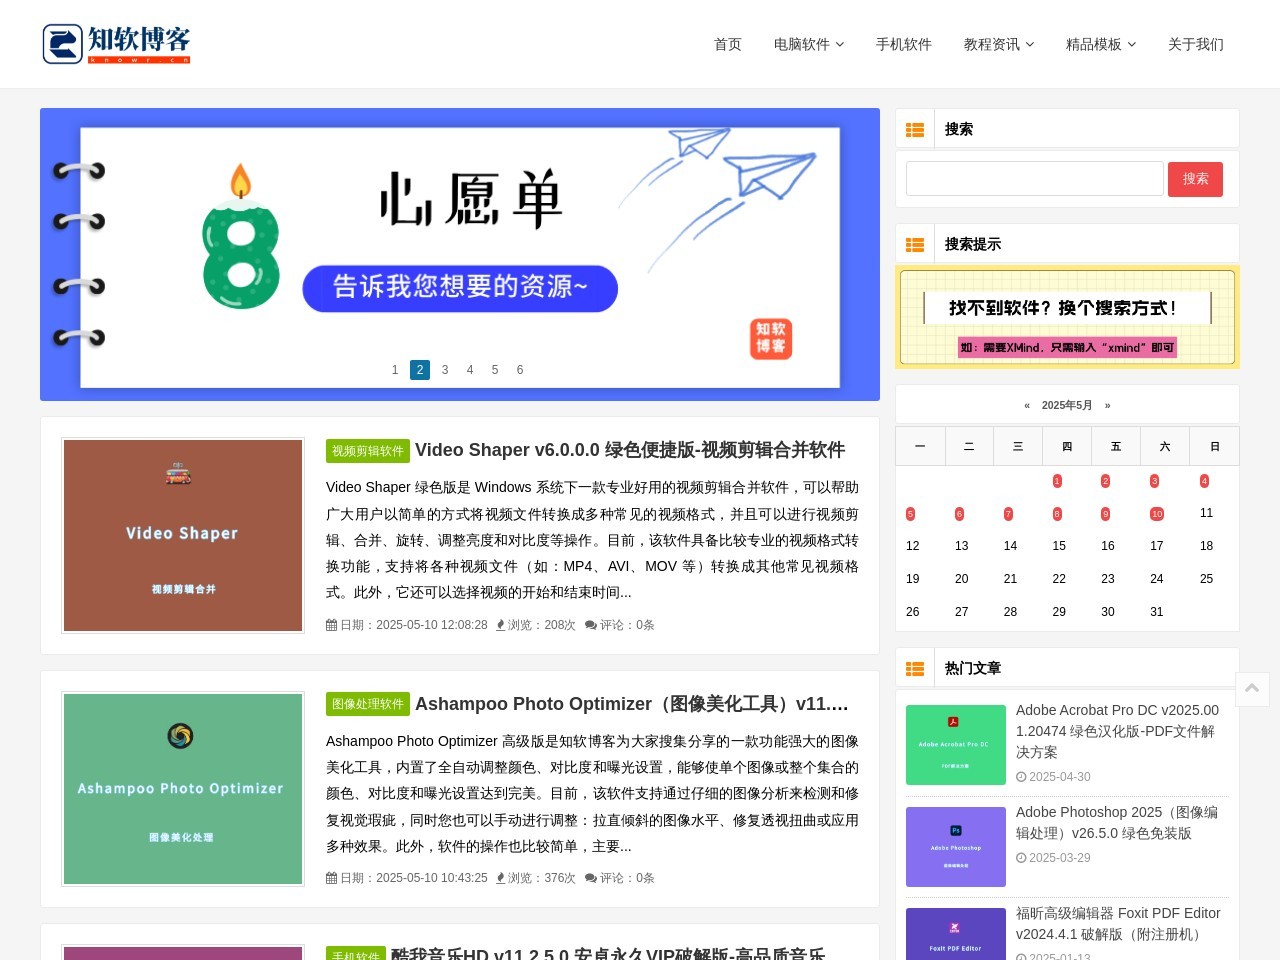
Task: Open Foxit PDF Editor hot article
Action: (1118, 924)
